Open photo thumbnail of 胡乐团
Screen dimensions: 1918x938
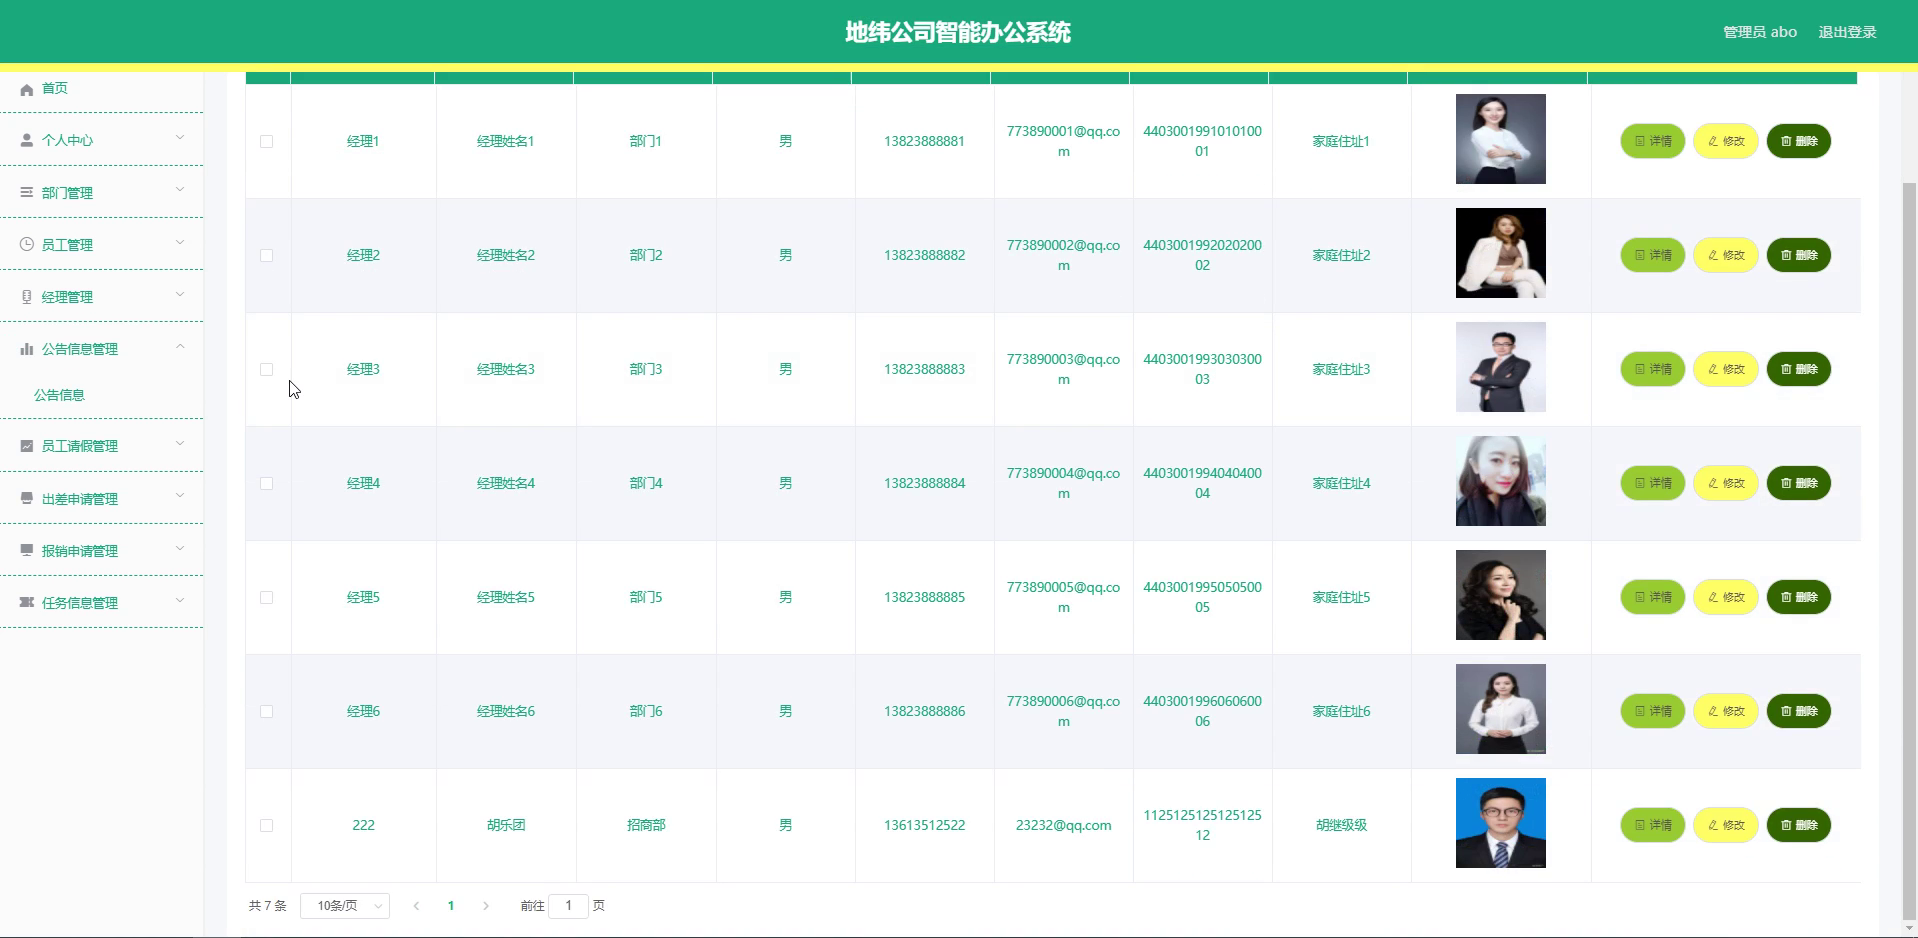1501,823
